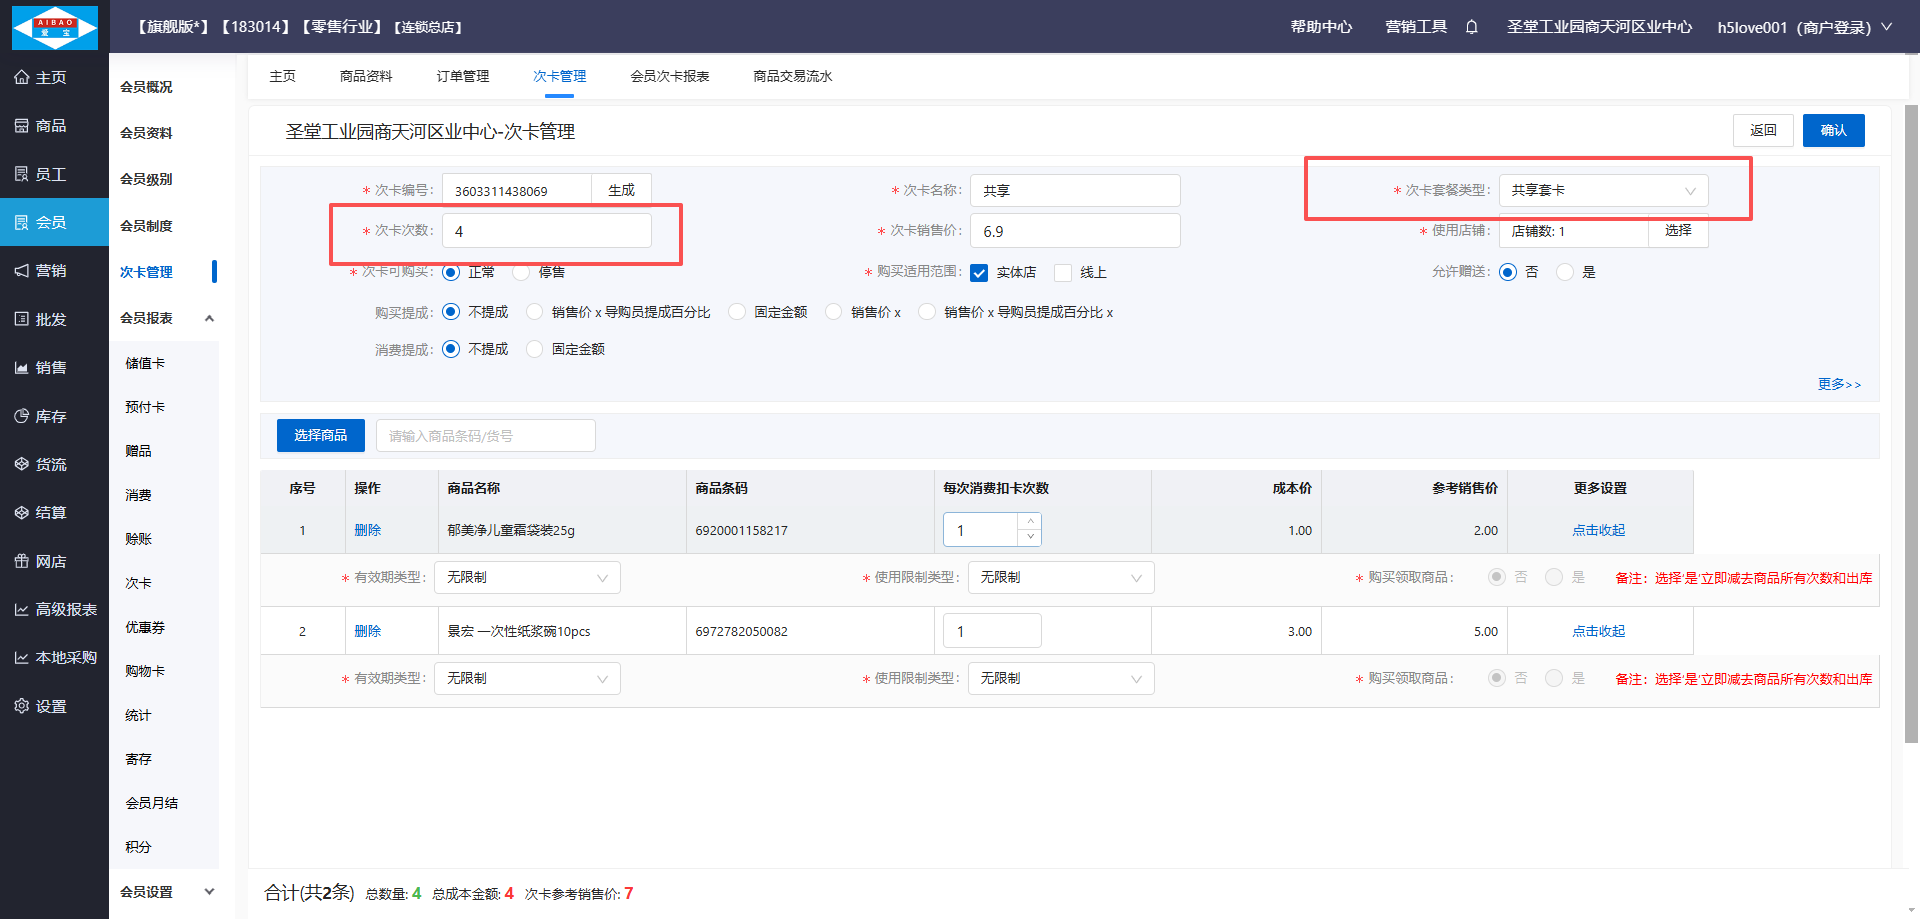
Task: Click the 选择商品 button
Action: 320,435
